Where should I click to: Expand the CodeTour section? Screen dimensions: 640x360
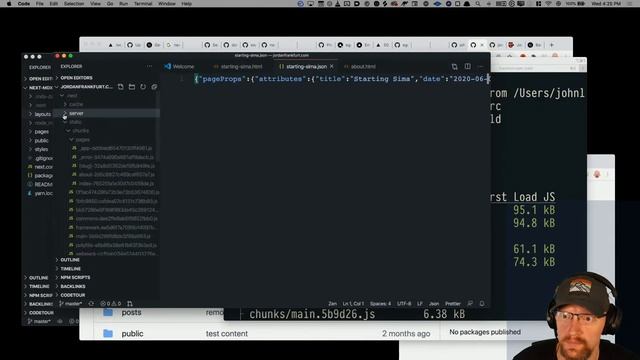(x=73, y=295)
